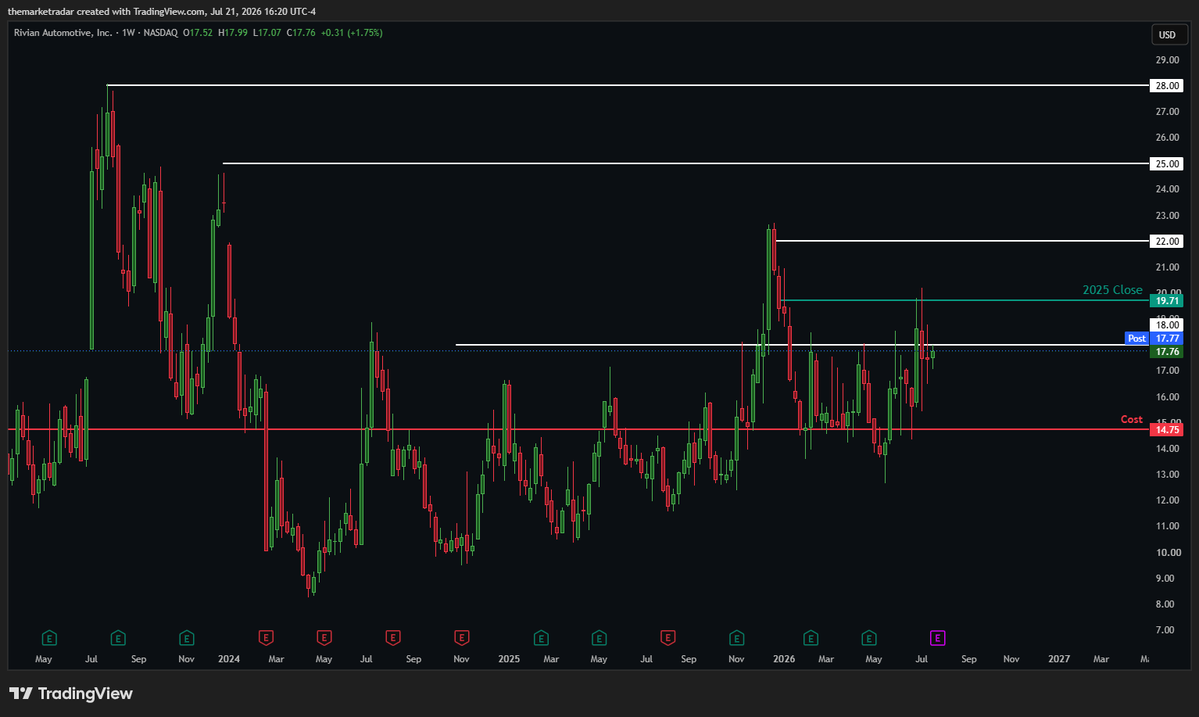Click the 1W interval label in the legend

128,33
